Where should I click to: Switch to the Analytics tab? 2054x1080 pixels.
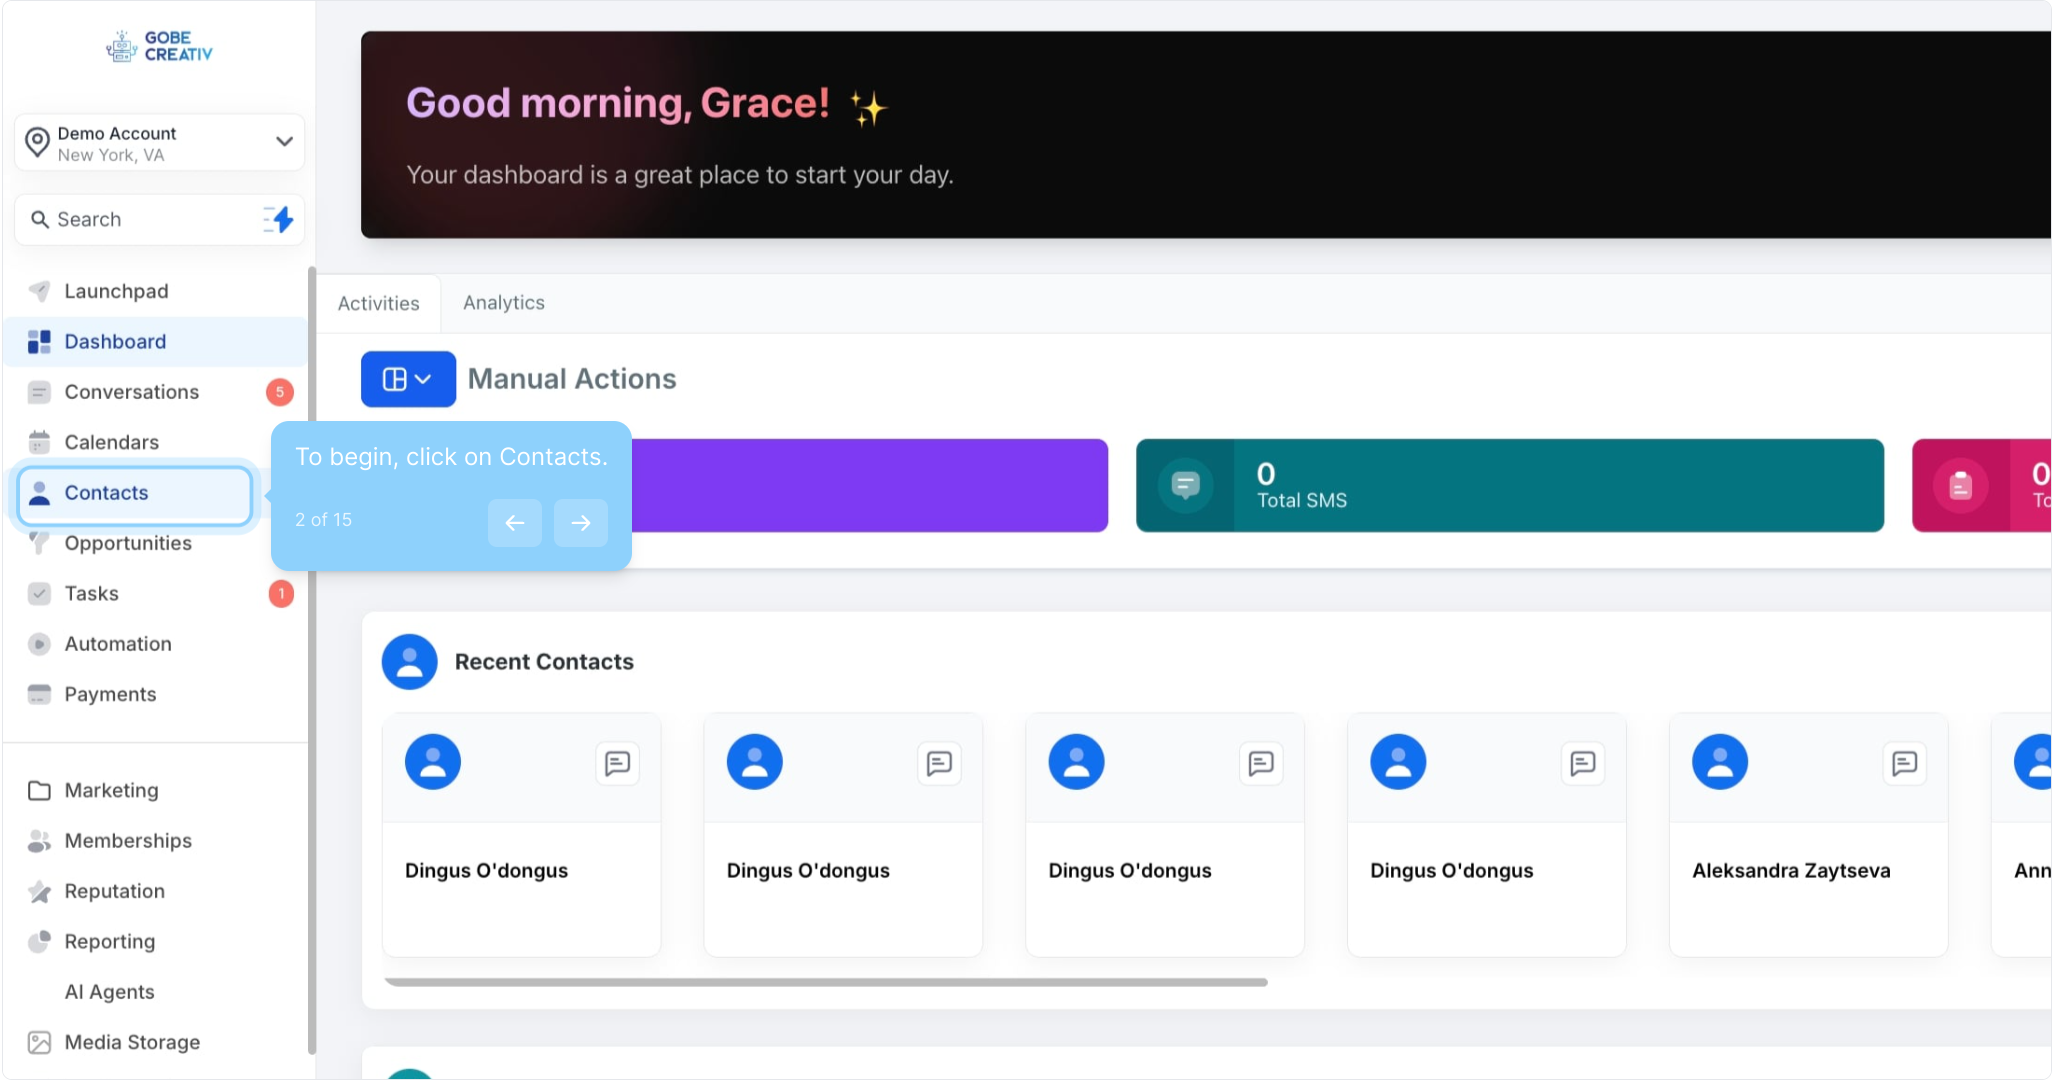pyautogui.click(x=504, y=303)
